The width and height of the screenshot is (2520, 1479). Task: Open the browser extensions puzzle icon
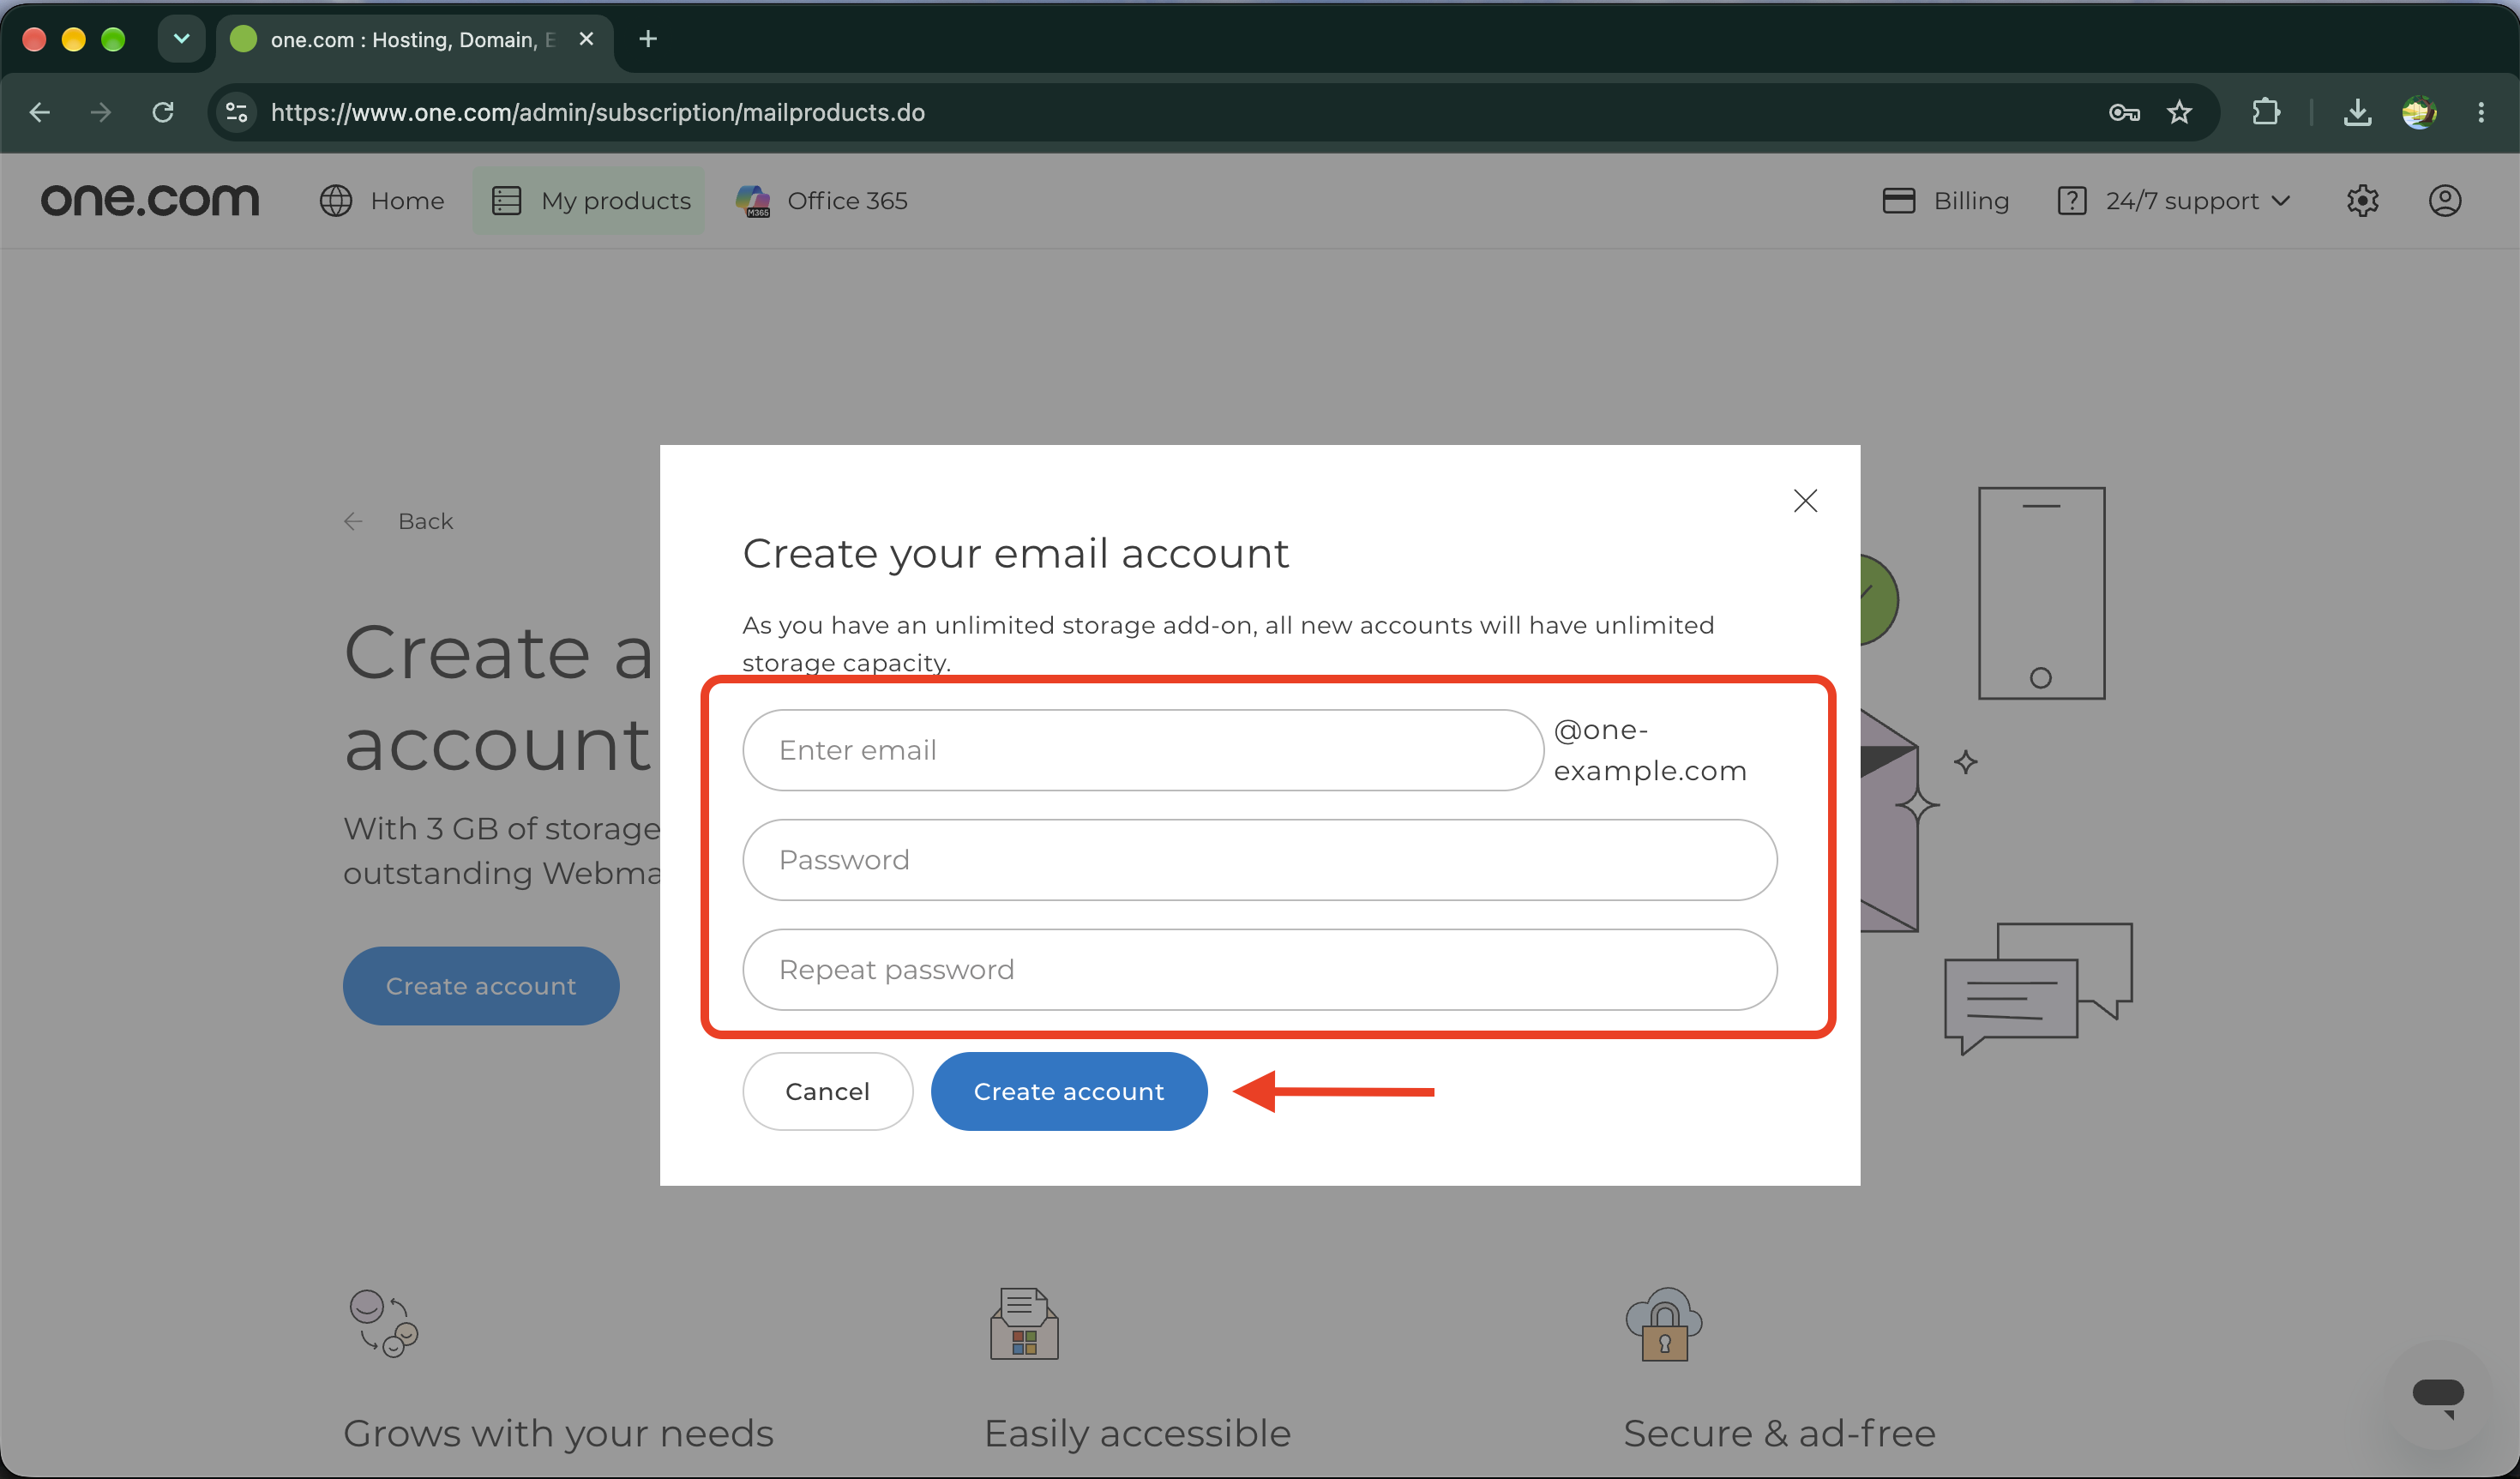2266,112
